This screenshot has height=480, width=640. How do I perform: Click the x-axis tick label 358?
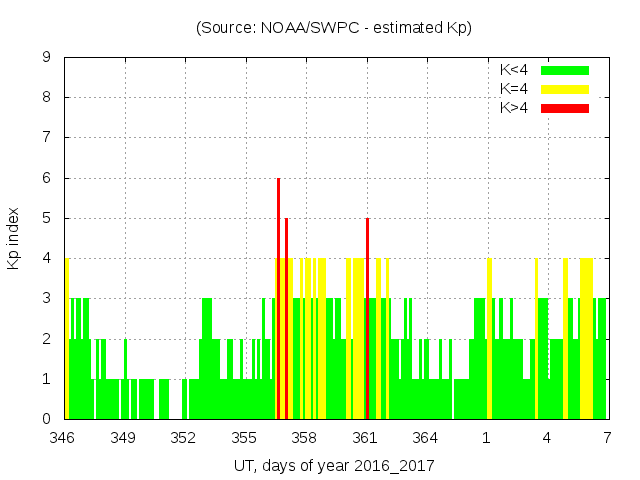tap(304, 438)
